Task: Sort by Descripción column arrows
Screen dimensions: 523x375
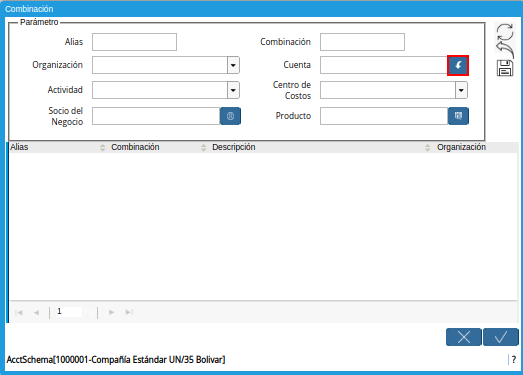Action: [x=427, y=147]
